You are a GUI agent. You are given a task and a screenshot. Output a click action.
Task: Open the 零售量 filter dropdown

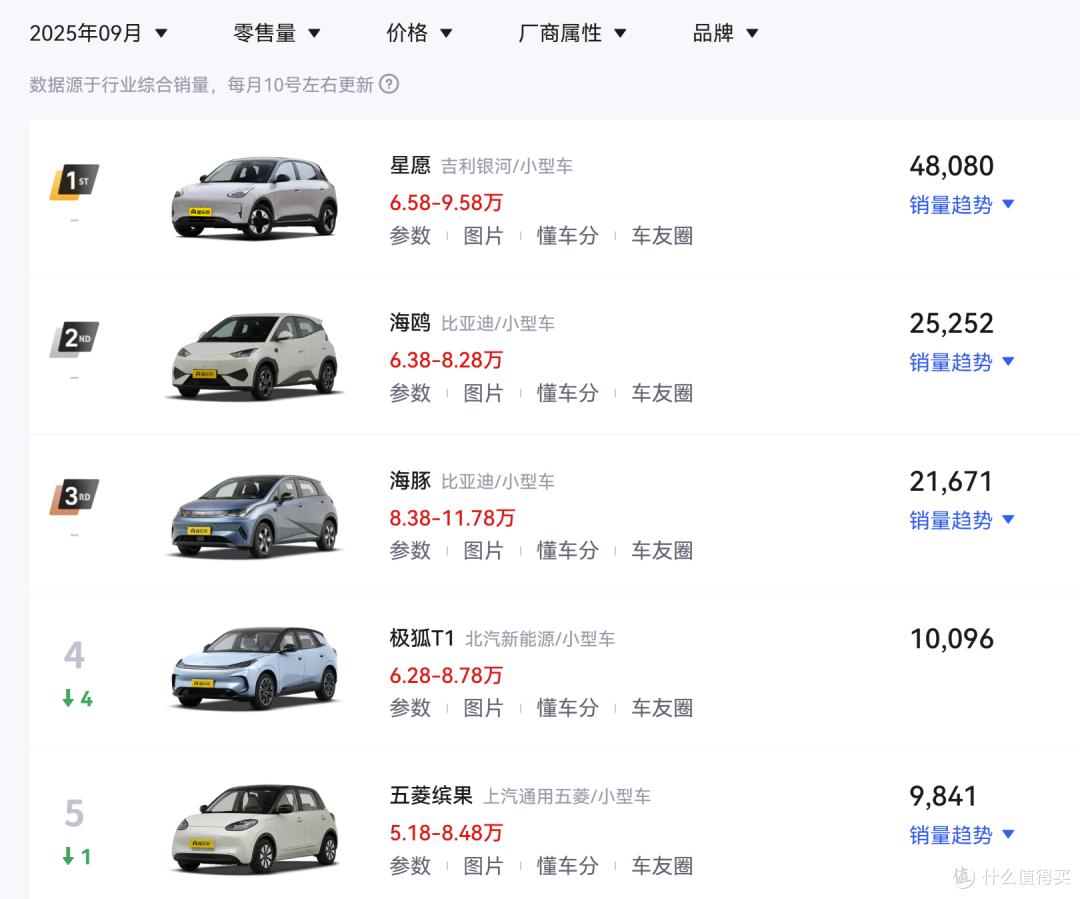click(277, 33)
